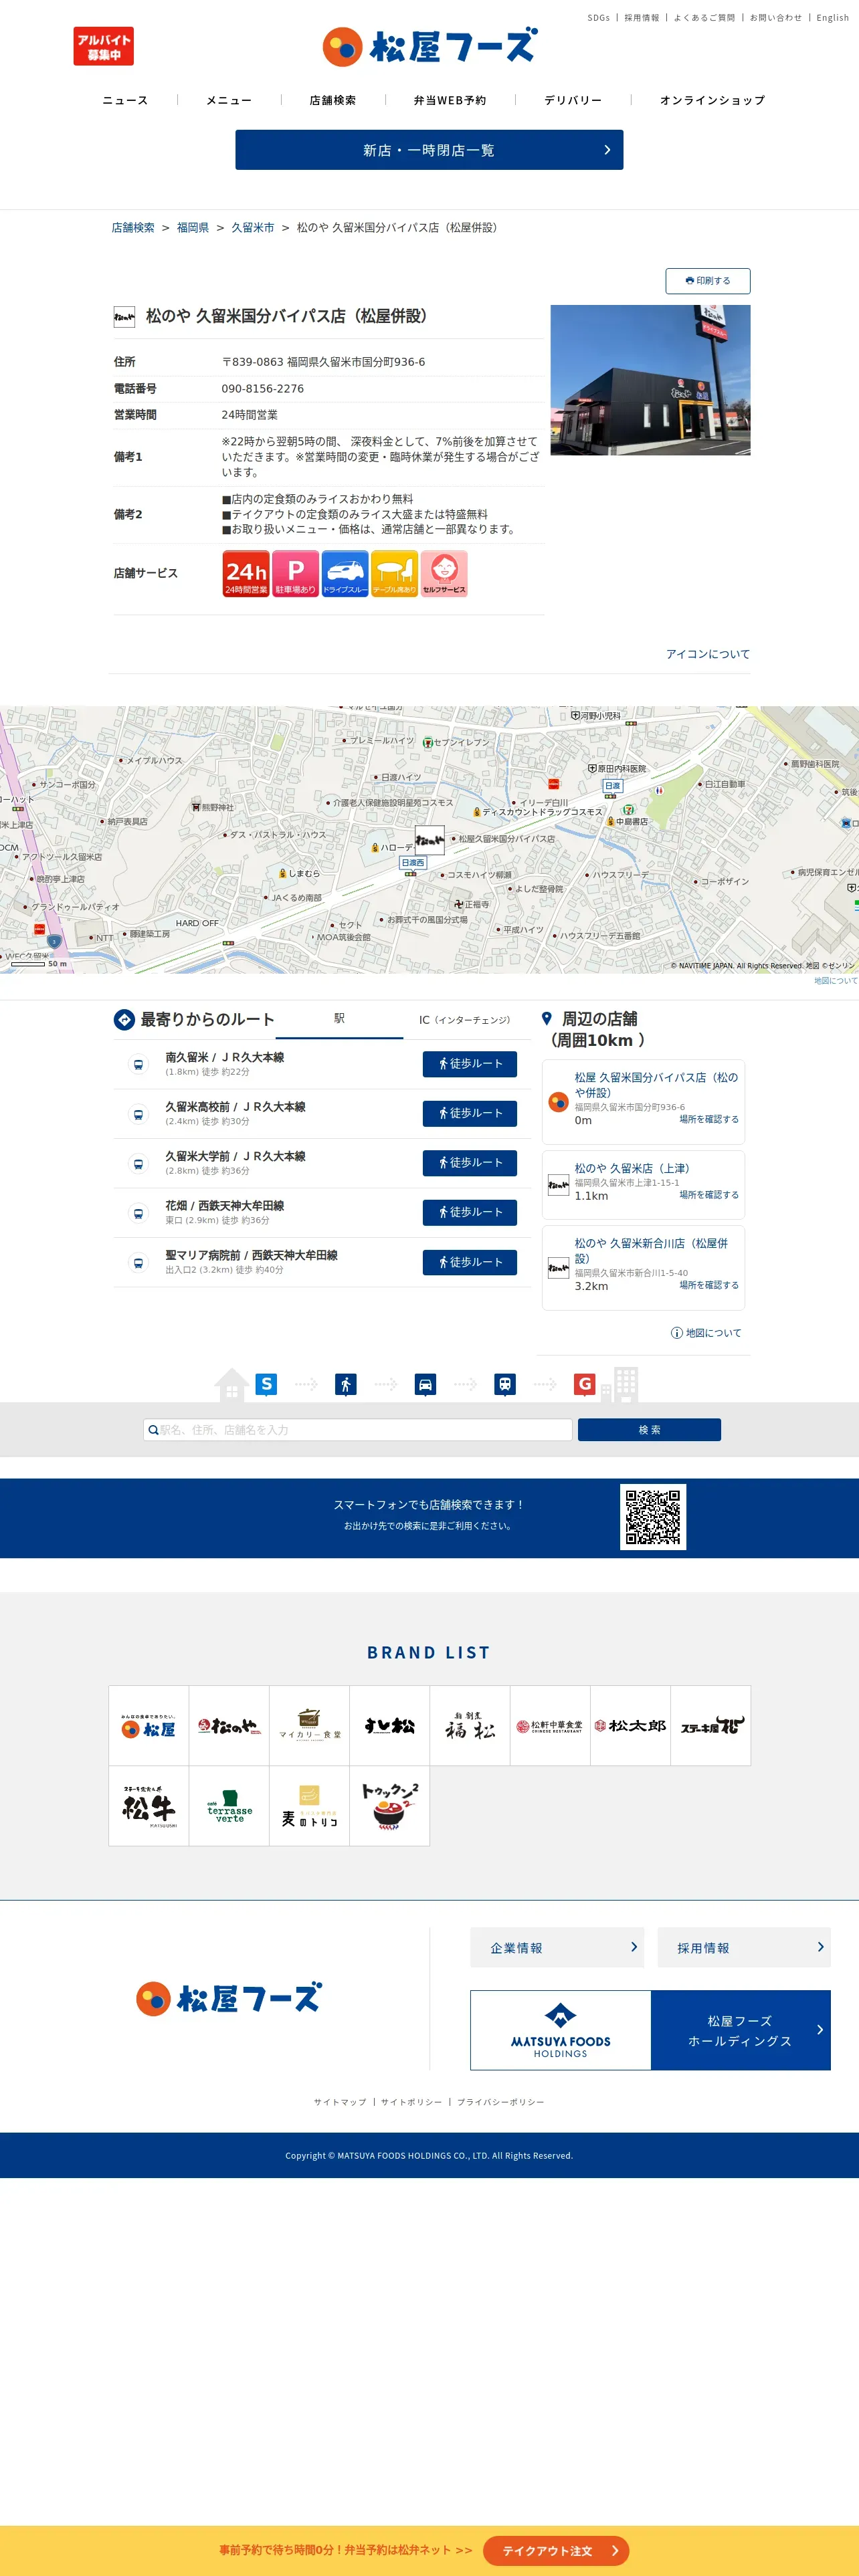Click the train route step icon
Image resolution: width=859 pixels, height=2576 pixels.
pyautogui.click(x=505, y=1384)
